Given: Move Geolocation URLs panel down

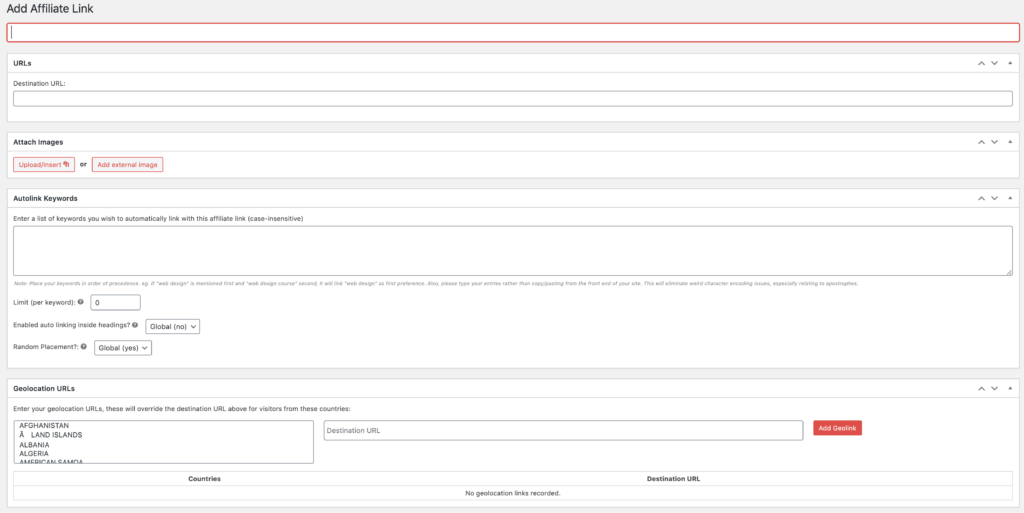Looking at the screenshot, I should (x=995, y=388).
